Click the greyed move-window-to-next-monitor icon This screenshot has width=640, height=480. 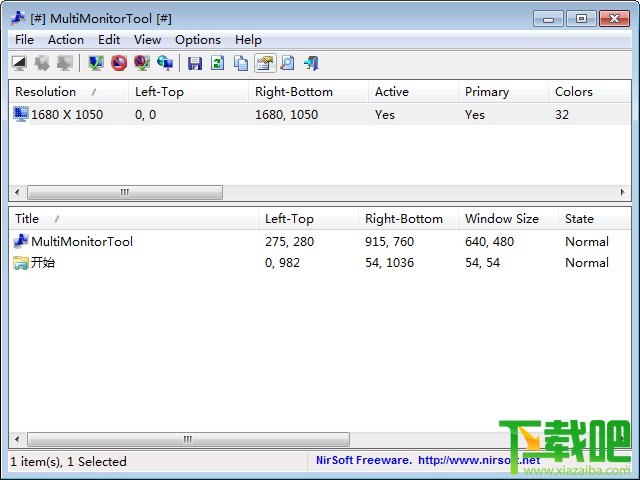pyautogui.click(x=42, y=63)
